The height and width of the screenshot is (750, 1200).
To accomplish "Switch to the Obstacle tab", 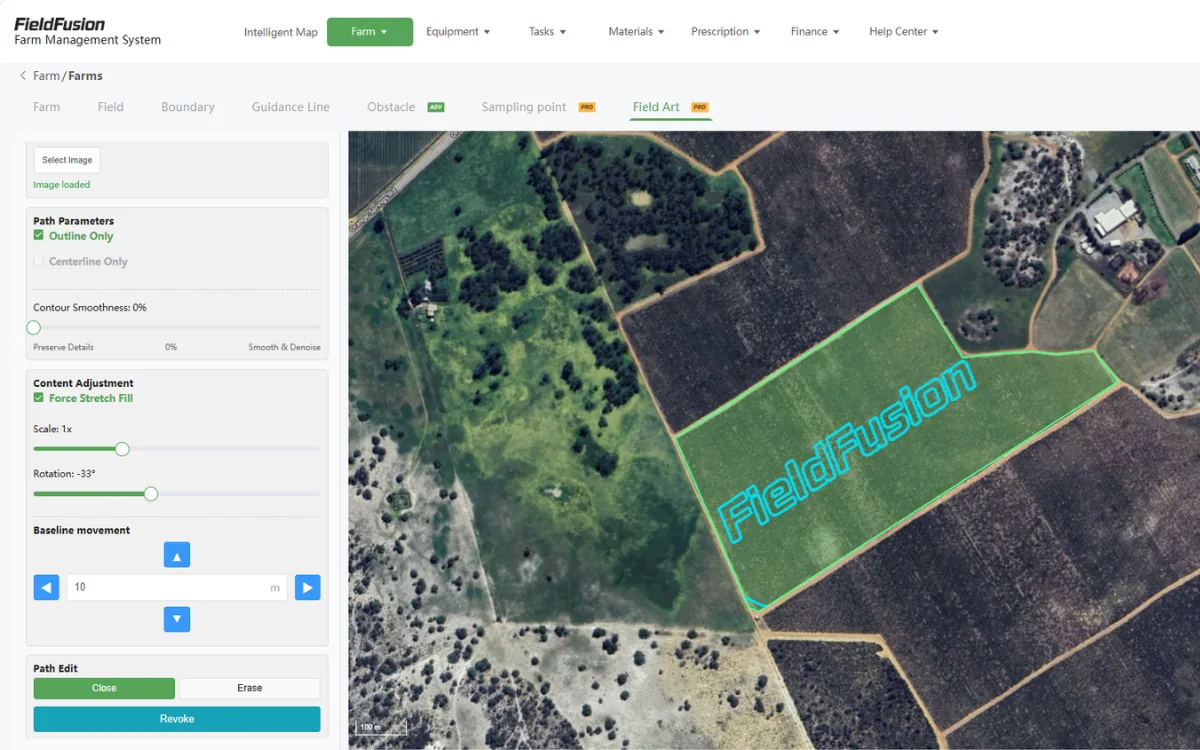I will coord(391,107).
